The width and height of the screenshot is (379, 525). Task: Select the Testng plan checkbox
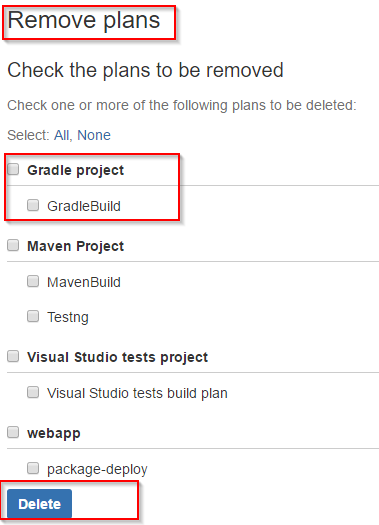tap(33, 316)
